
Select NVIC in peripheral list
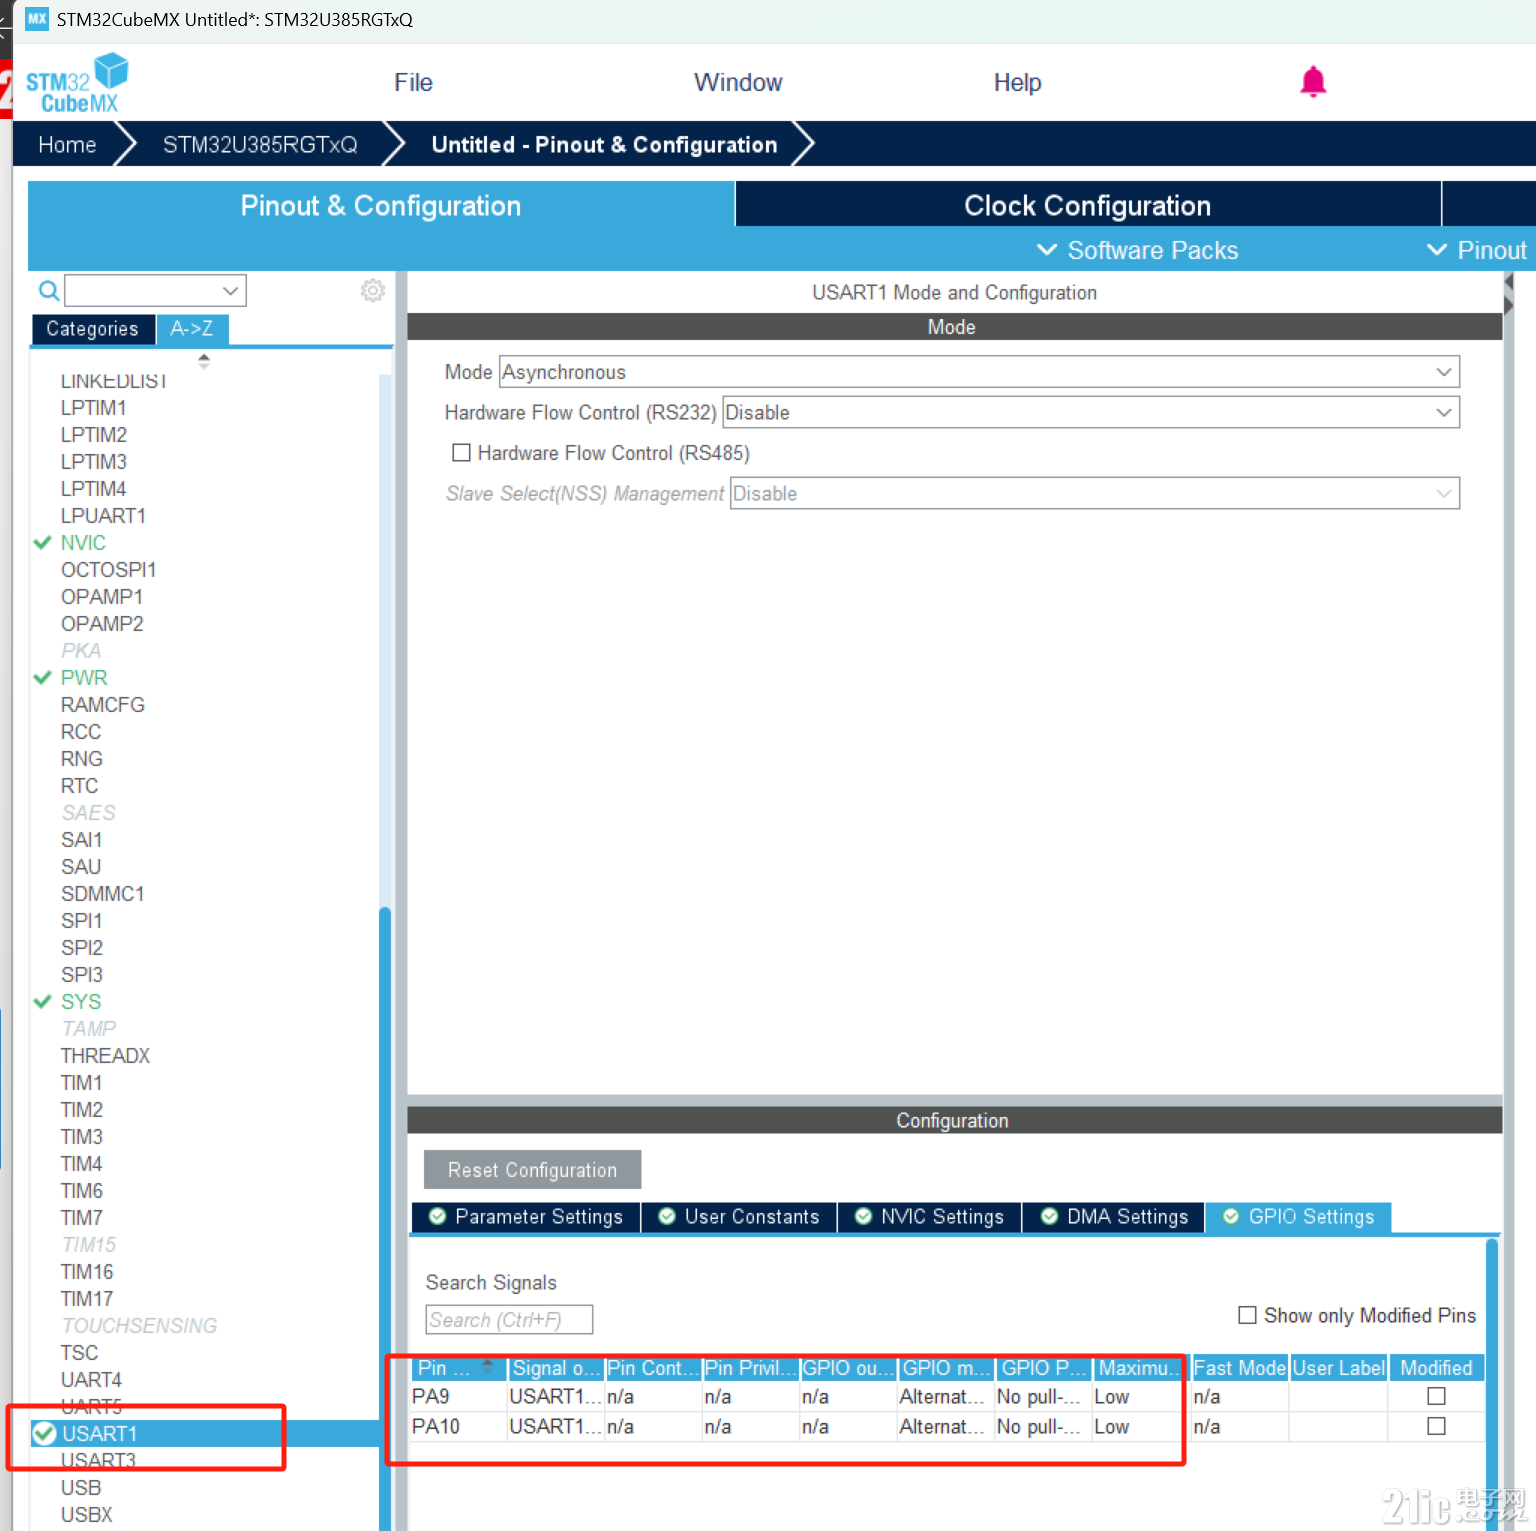click(83, 543)
